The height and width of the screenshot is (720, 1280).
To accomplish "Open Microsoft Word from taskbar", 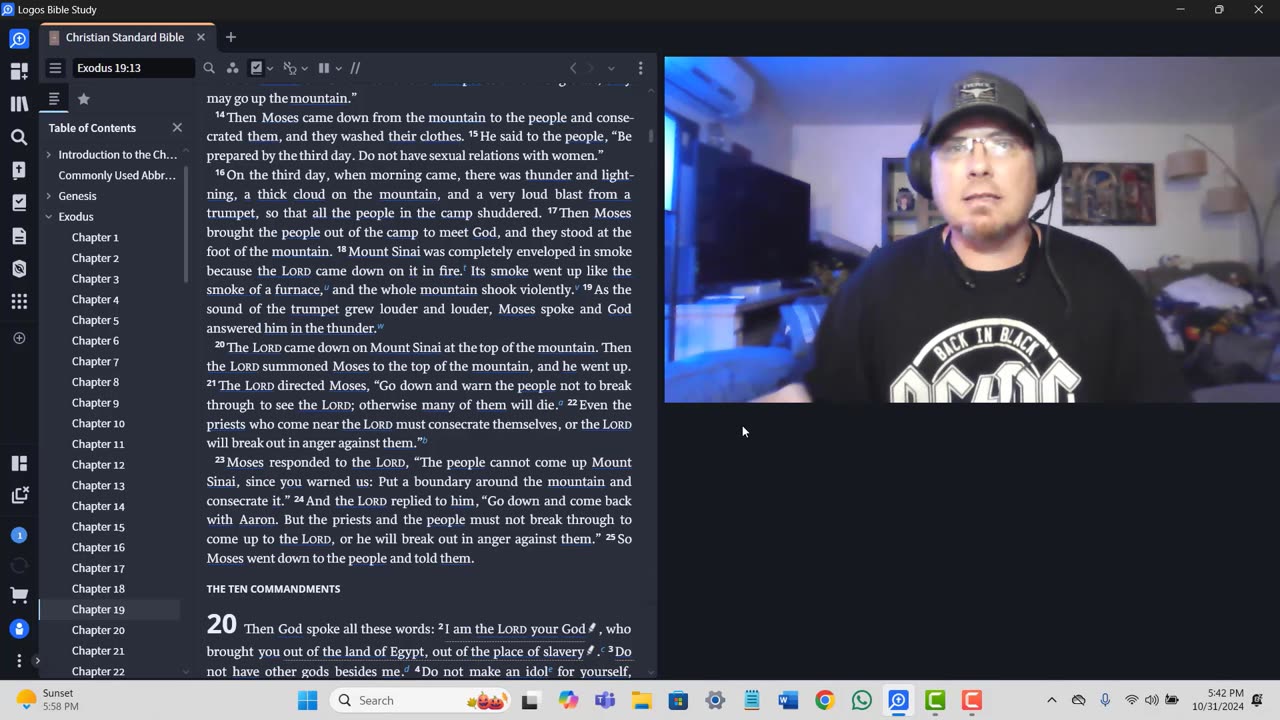I will coord(788,700).
